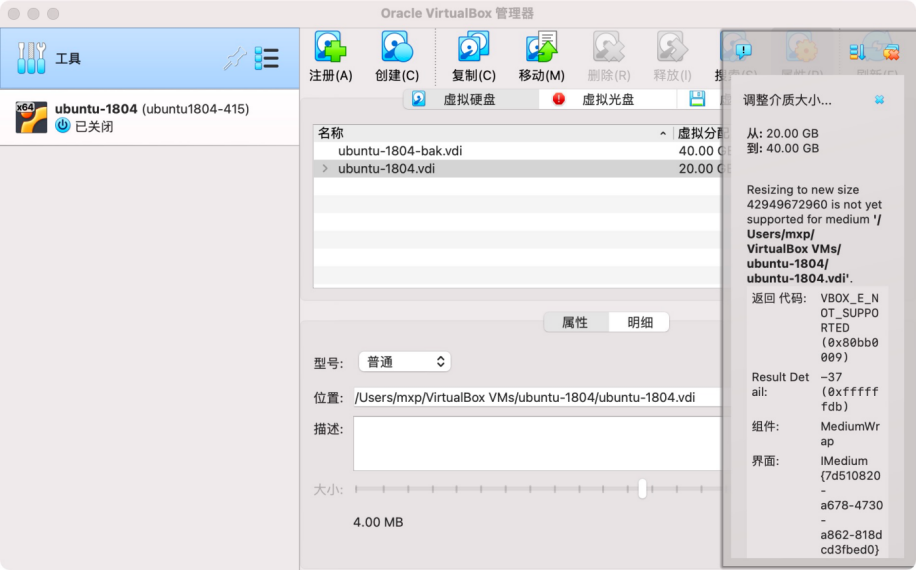Viewport: 916px width, 570px height.
Task: Click the Register (注册) disk toolbar icon
Action: (330, 47)
